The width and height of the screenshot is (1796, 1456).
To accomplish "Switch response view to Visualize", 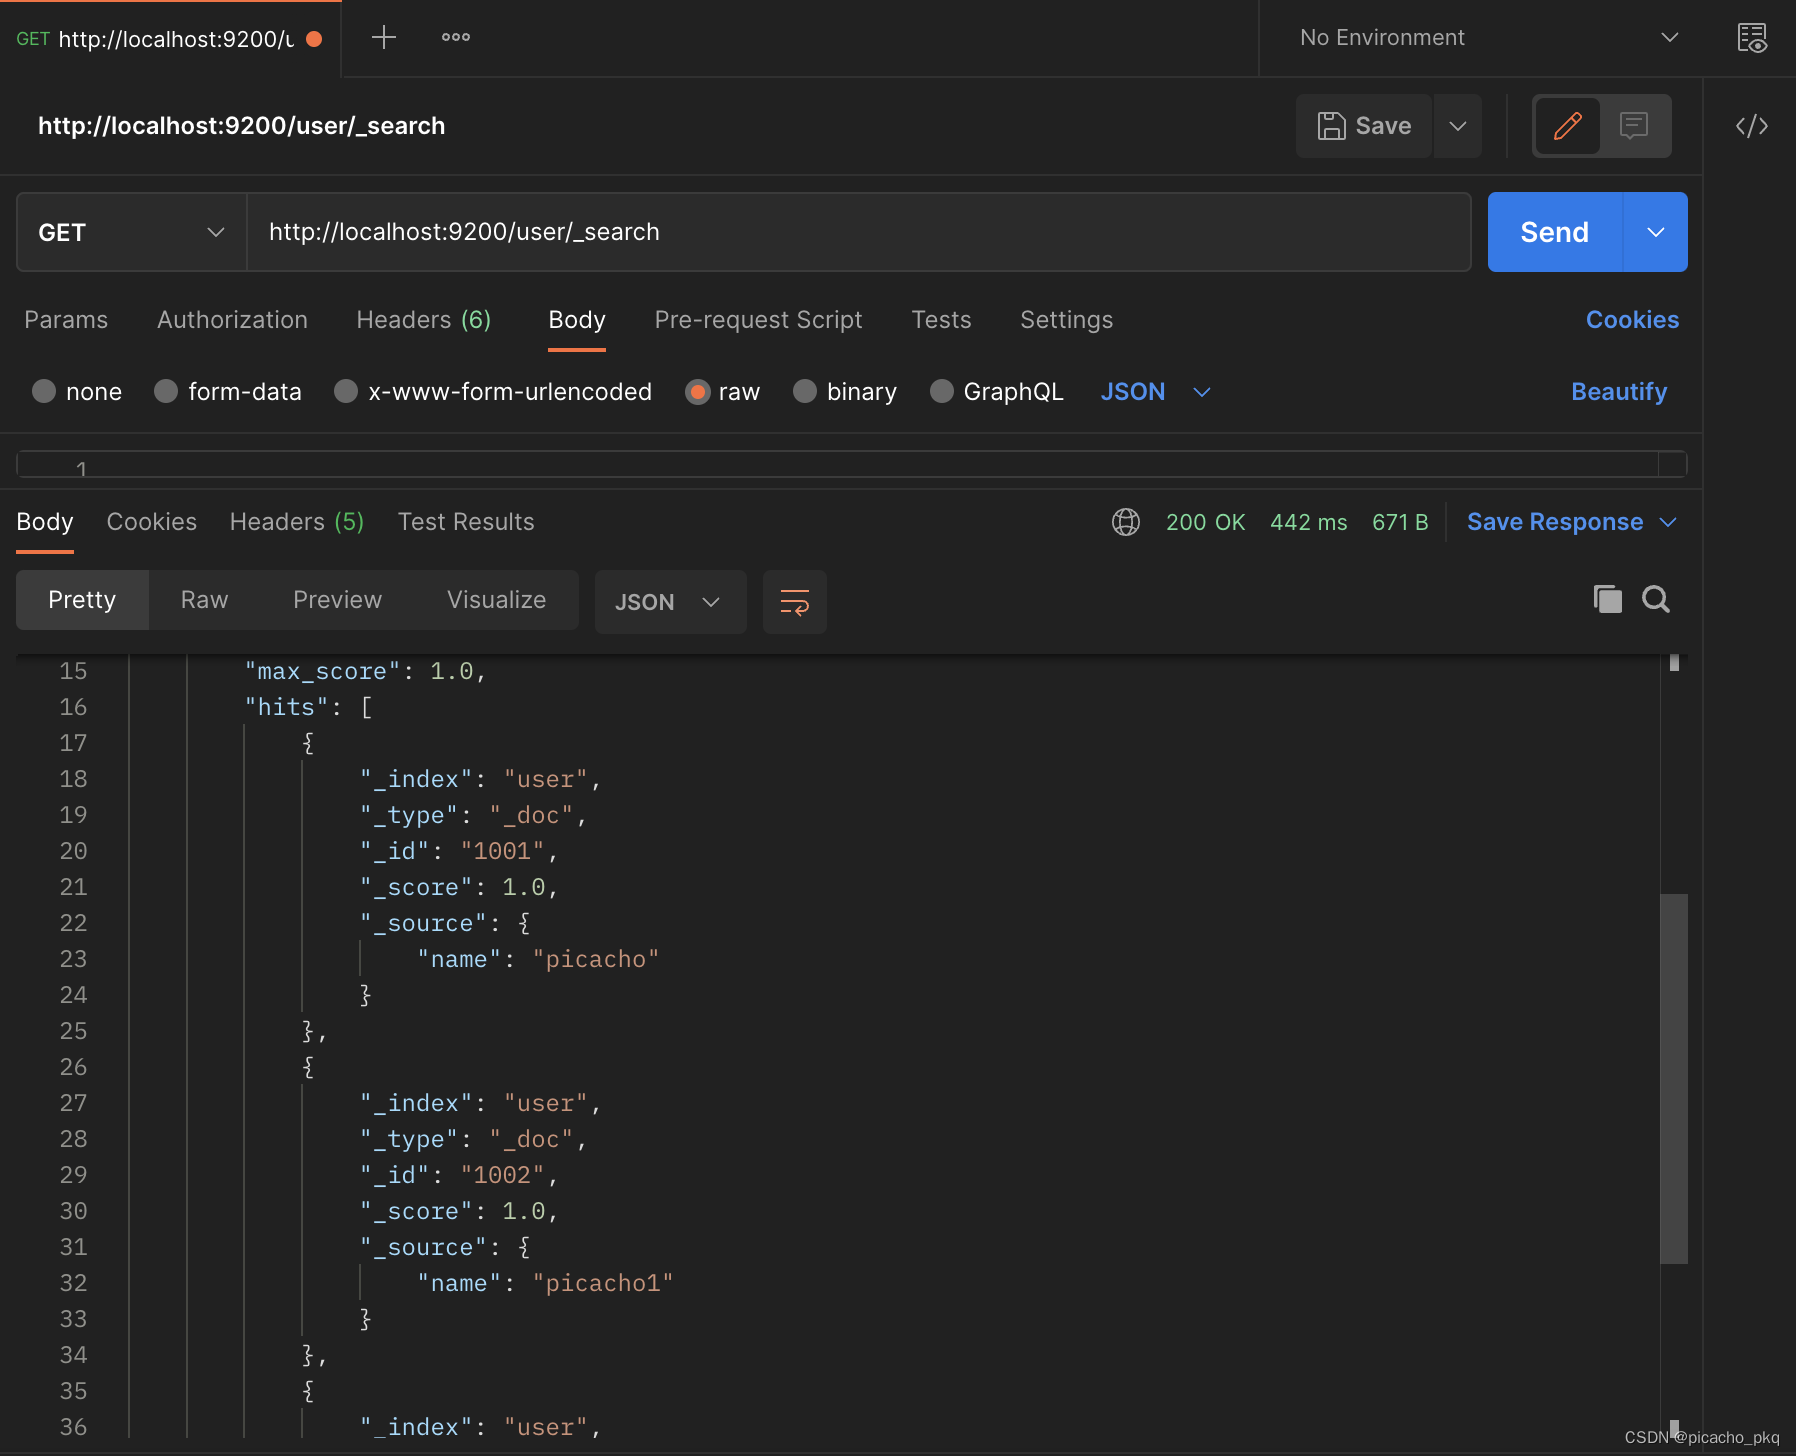I will coord(497,600).
